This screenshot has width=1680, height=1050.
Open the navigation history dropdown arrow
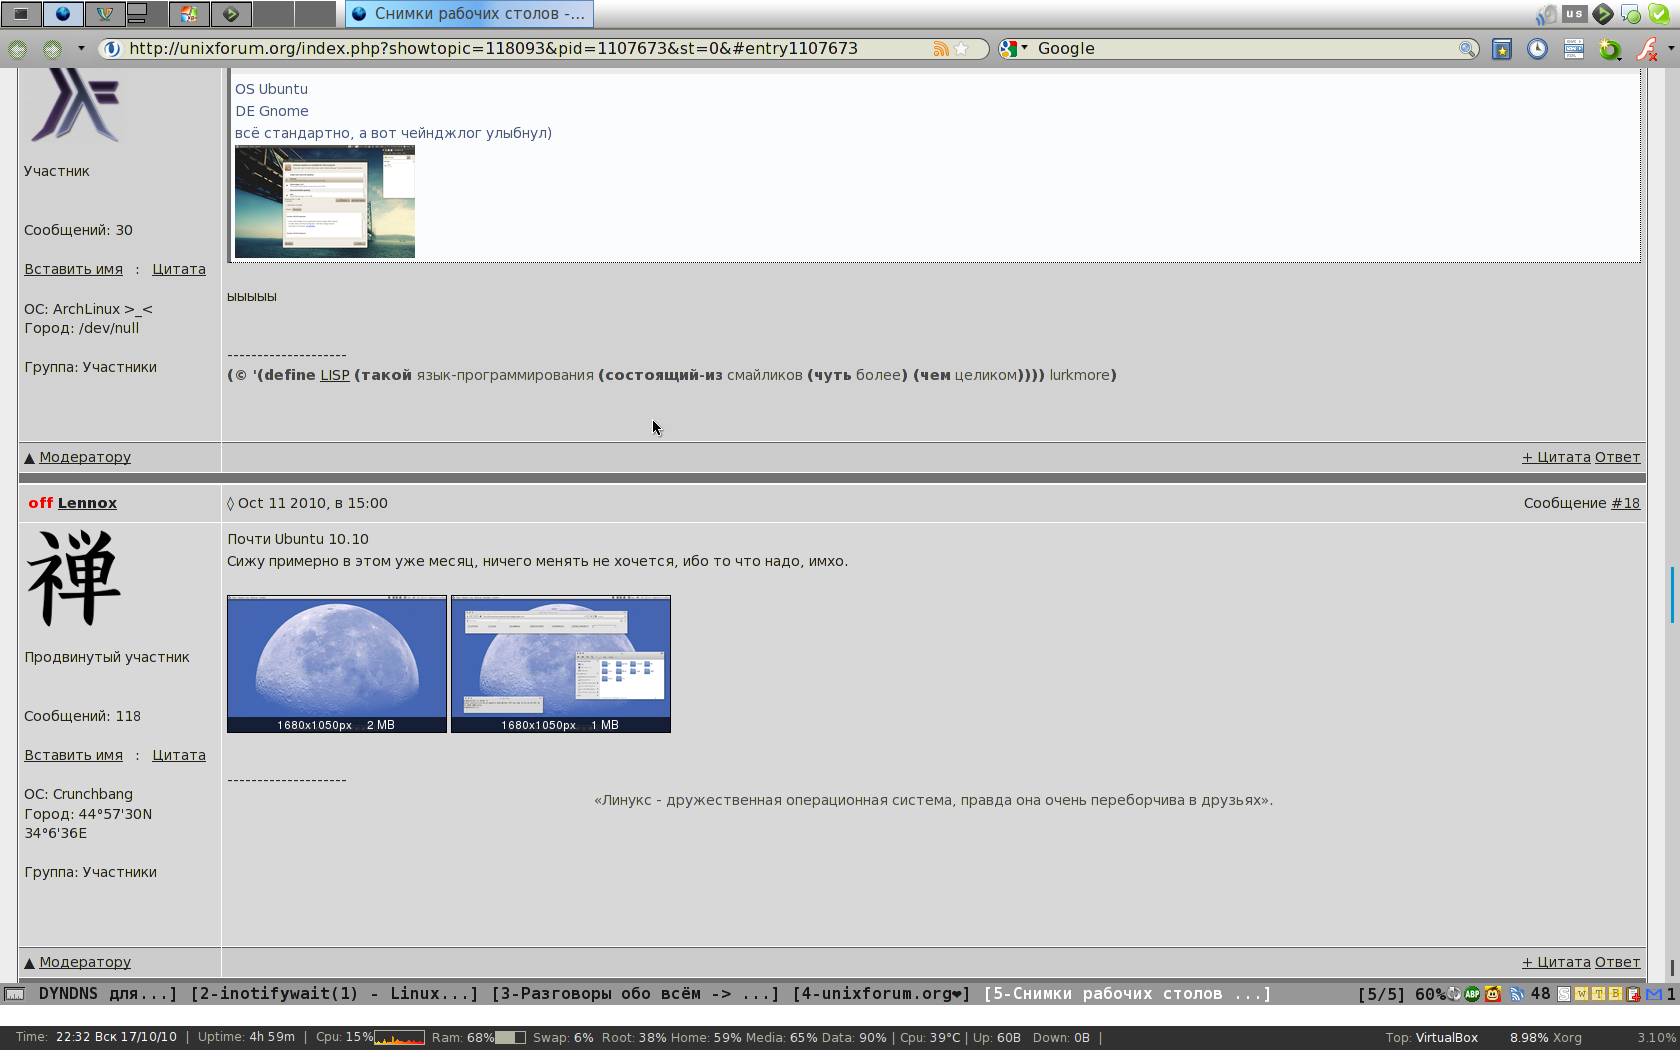(x=81, y=49)
